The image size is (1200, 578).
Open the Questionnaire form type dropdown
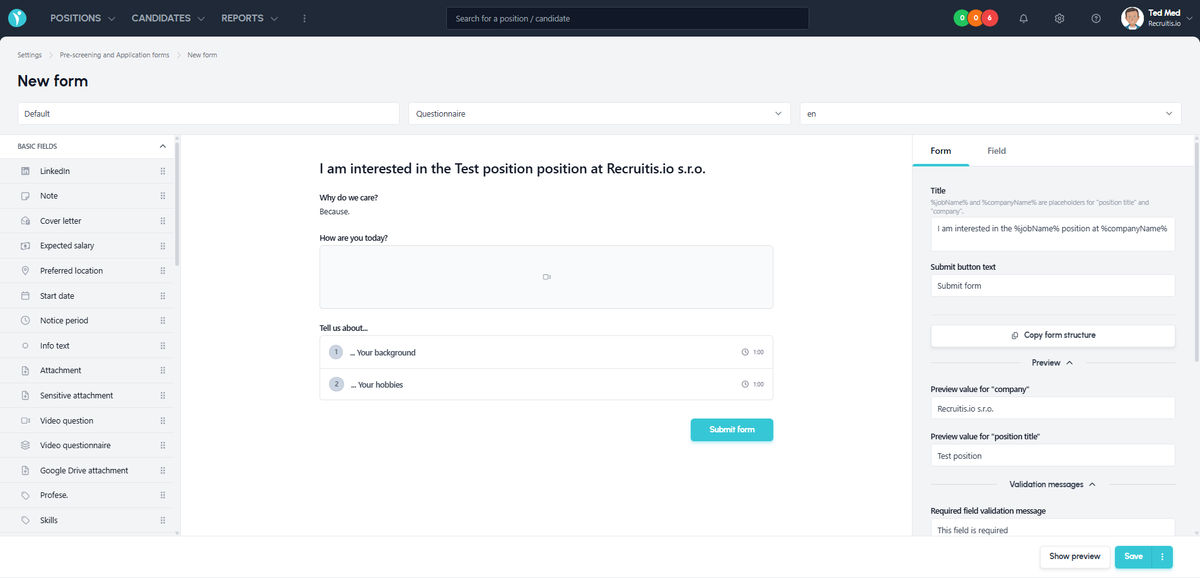tap(600, 114)
